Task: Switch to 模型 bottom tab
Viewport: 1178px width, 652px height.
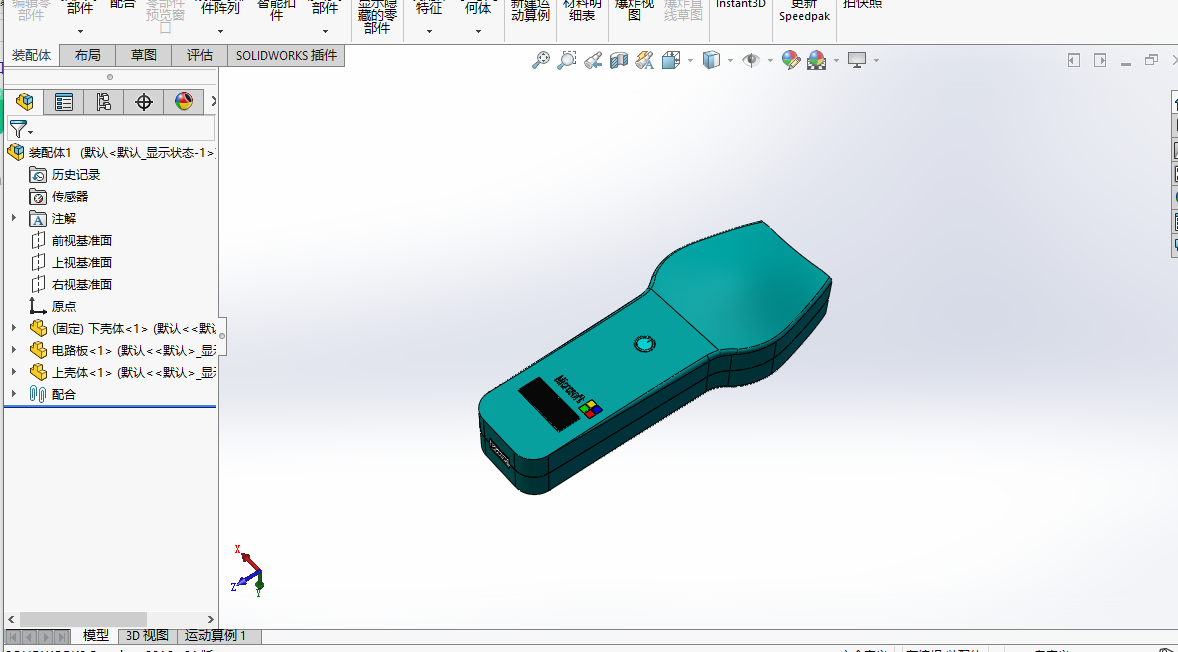Action: (x=95, y=635)
